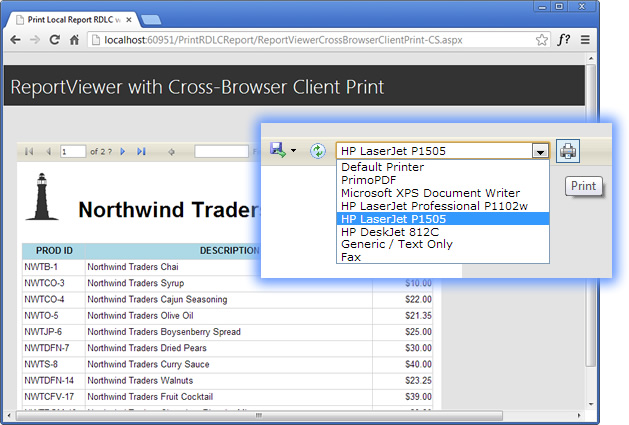629x425 pixels.
Task: Click the Northwind Traders report title
Action: pyautogui.click(x=169, y=209)
